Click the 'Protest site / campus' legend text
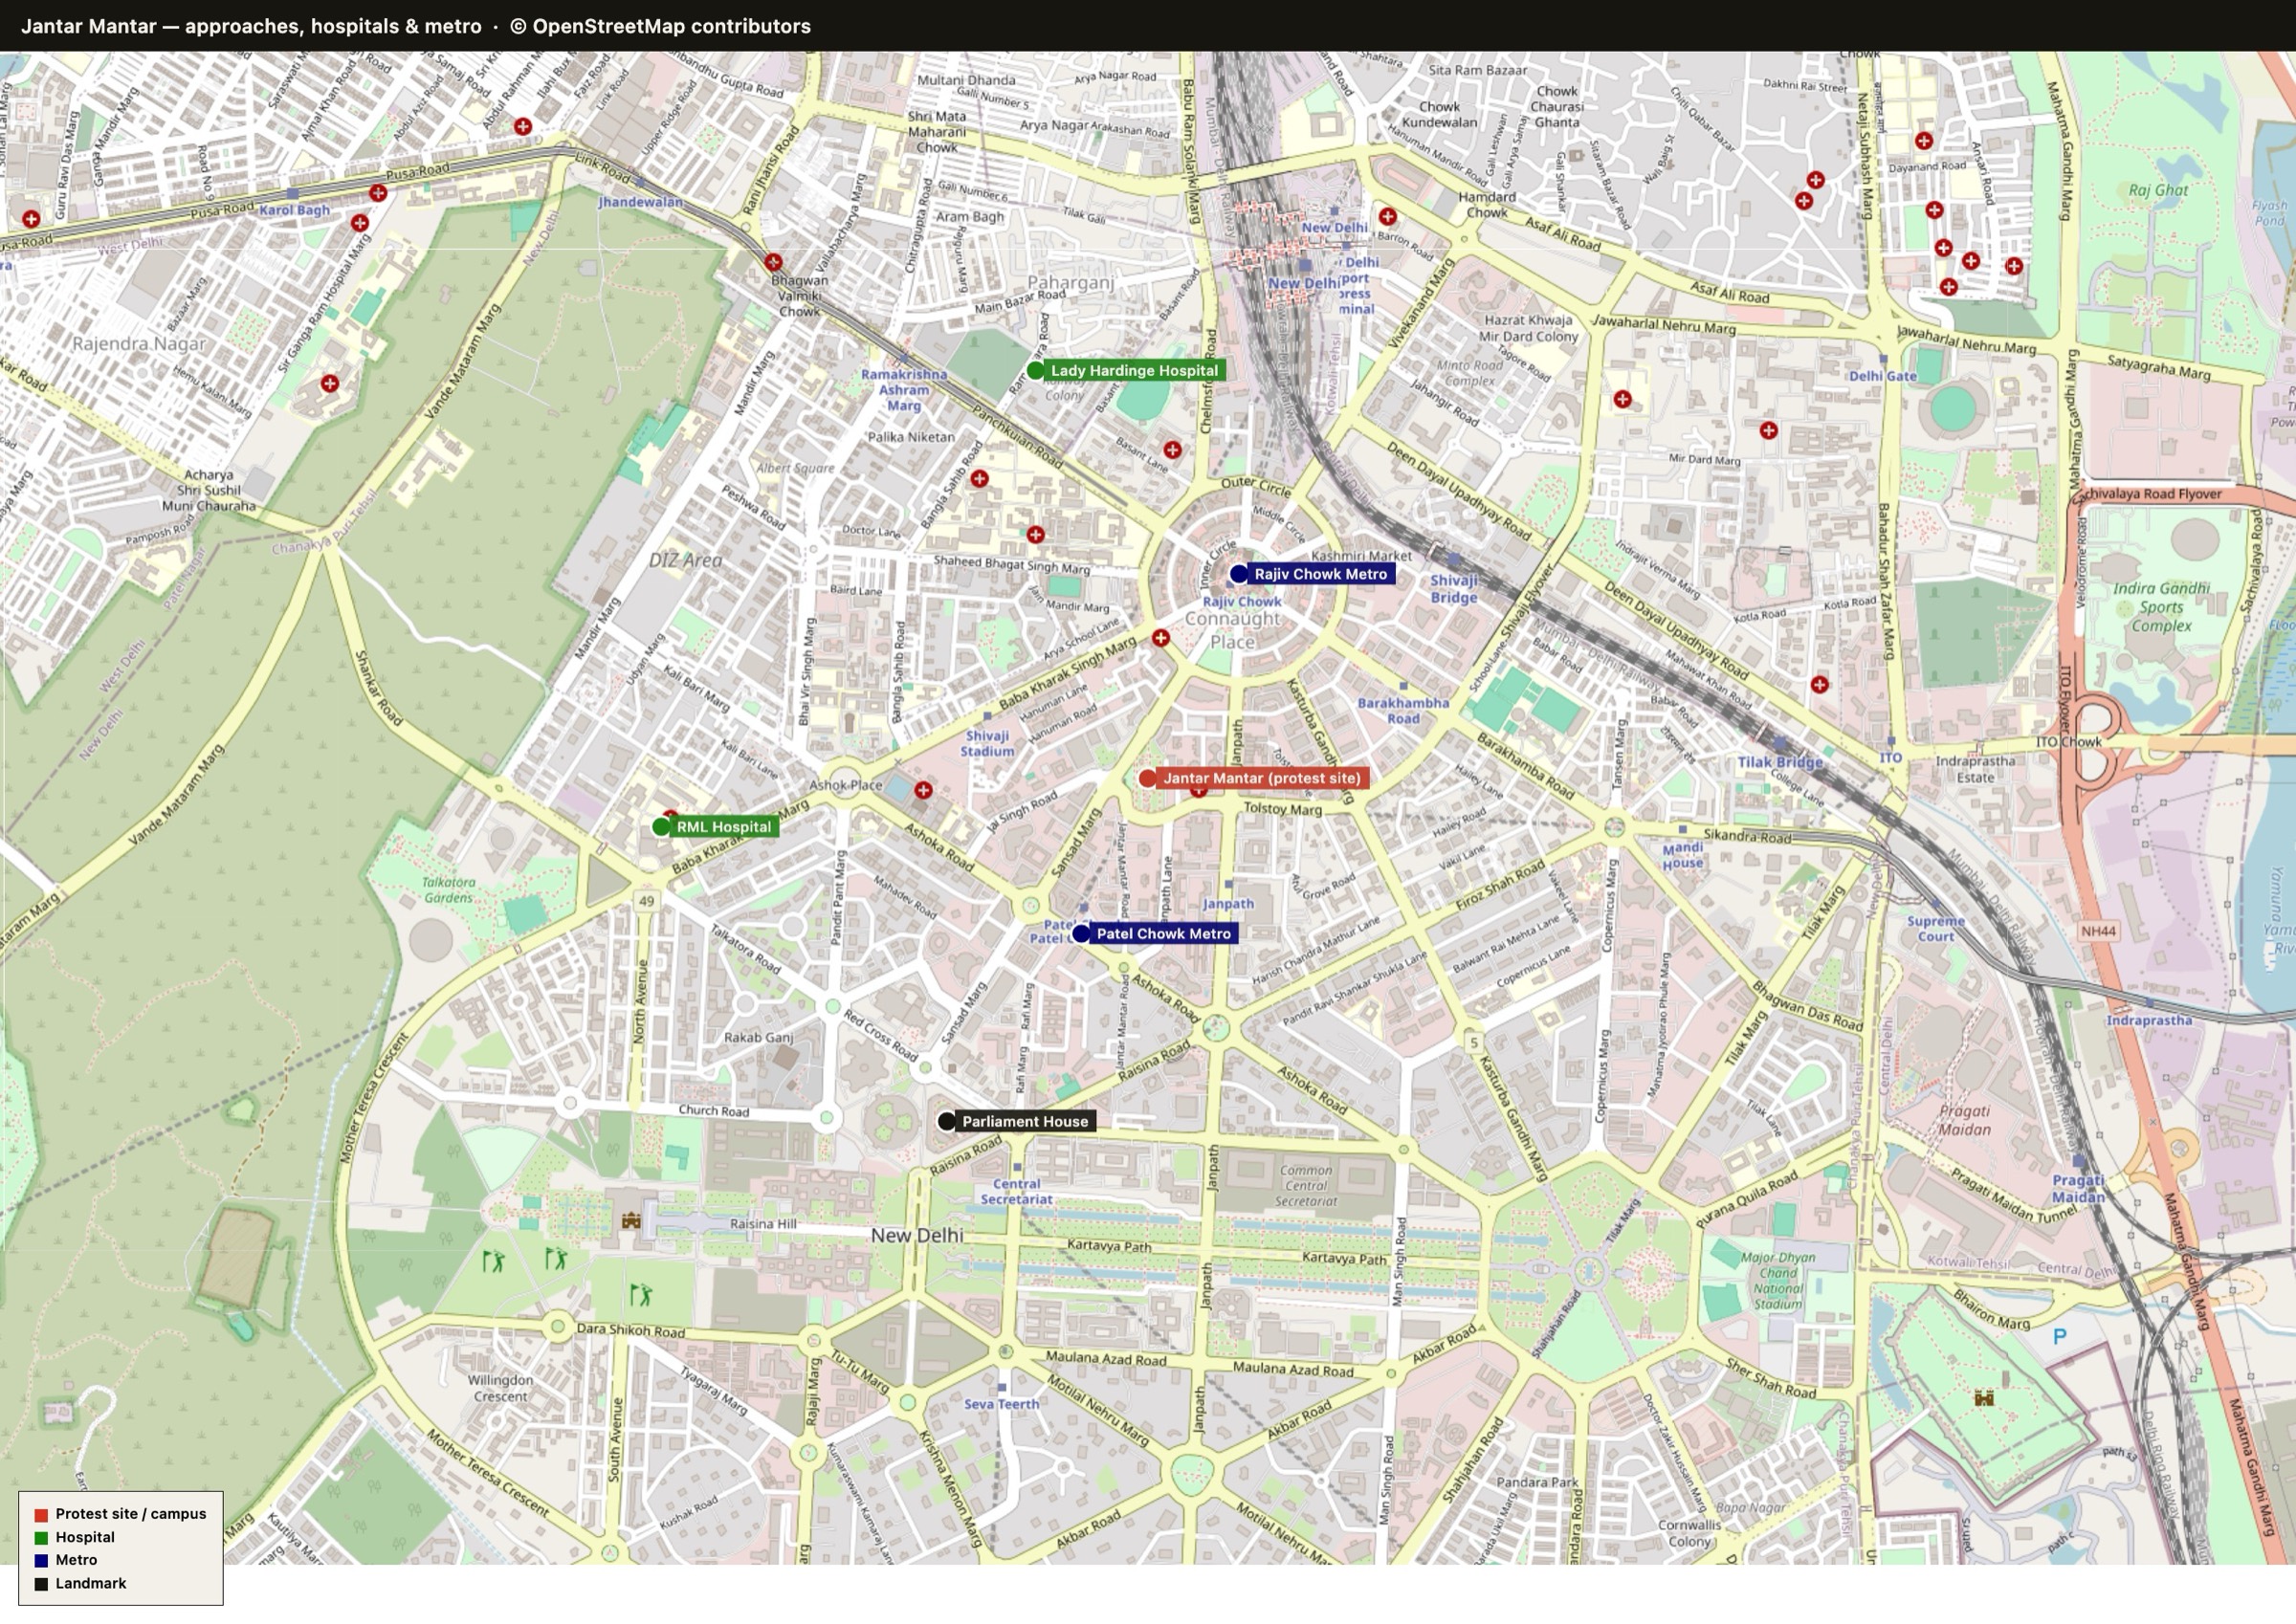The image size is (2296, 1624). pyautogui.click(x=131, y=1515)
